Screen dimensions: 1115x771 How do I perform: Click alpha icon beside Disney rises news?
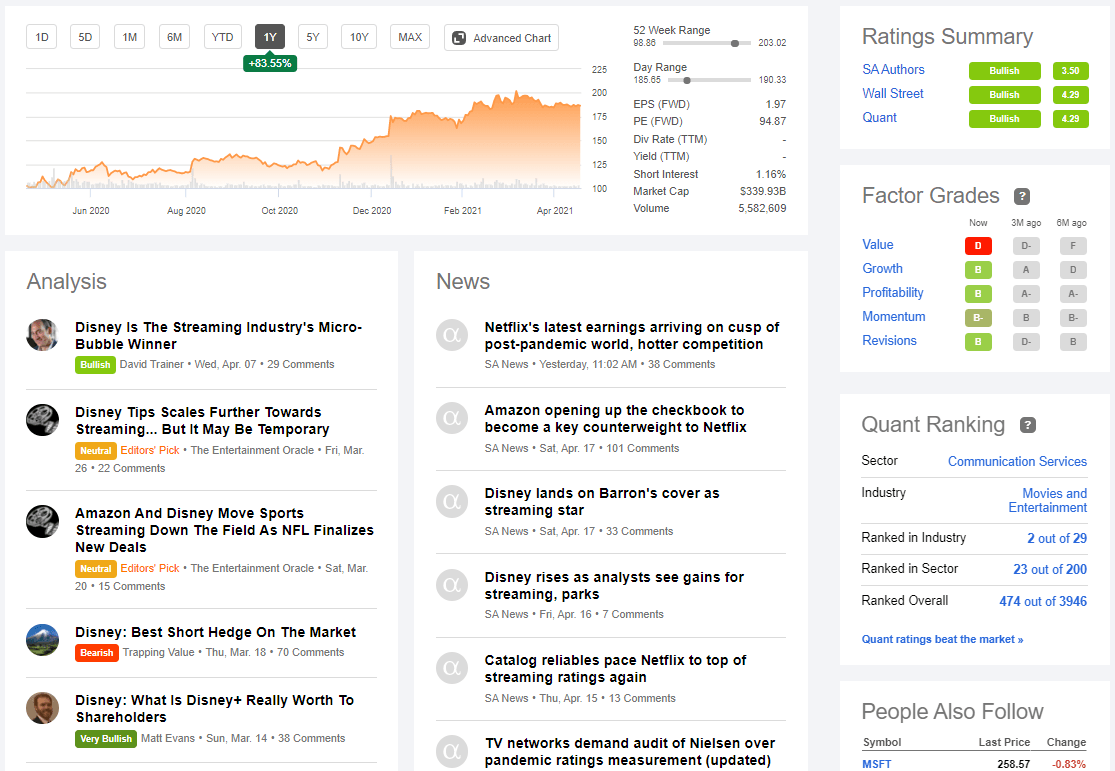[452, 585]
